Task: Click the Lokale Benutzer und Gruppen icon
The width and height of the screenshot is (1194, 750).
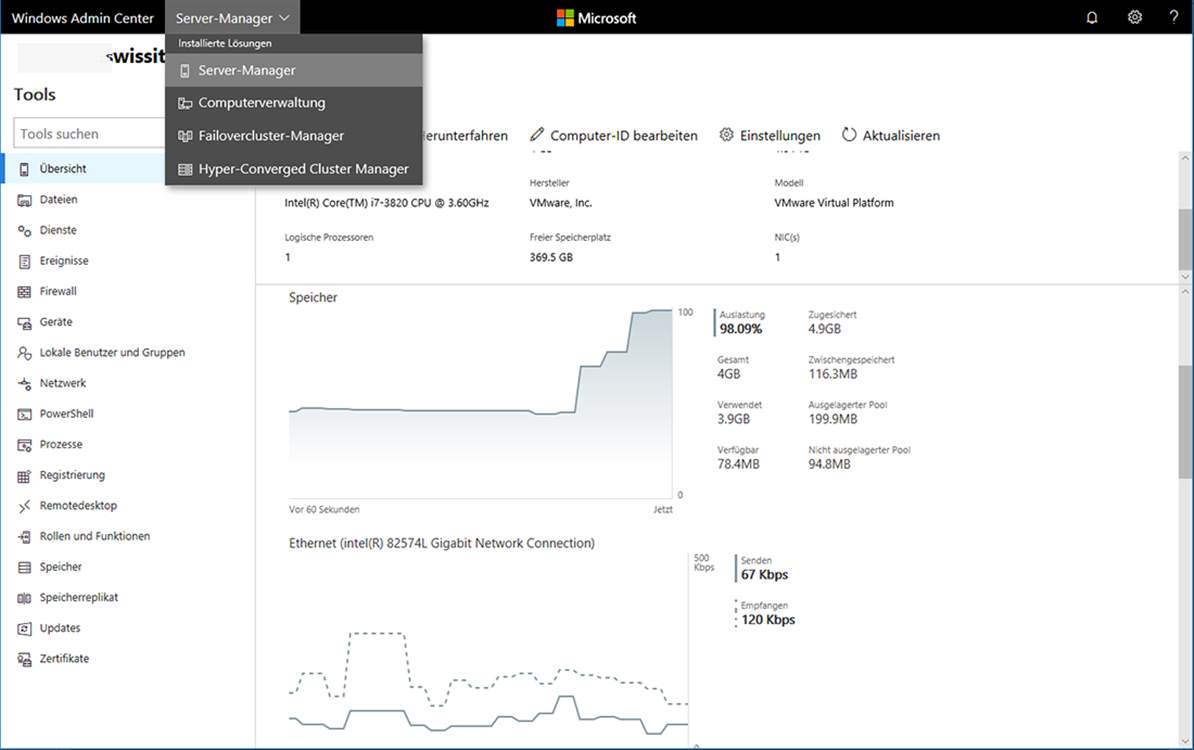Action: (24, 353)
